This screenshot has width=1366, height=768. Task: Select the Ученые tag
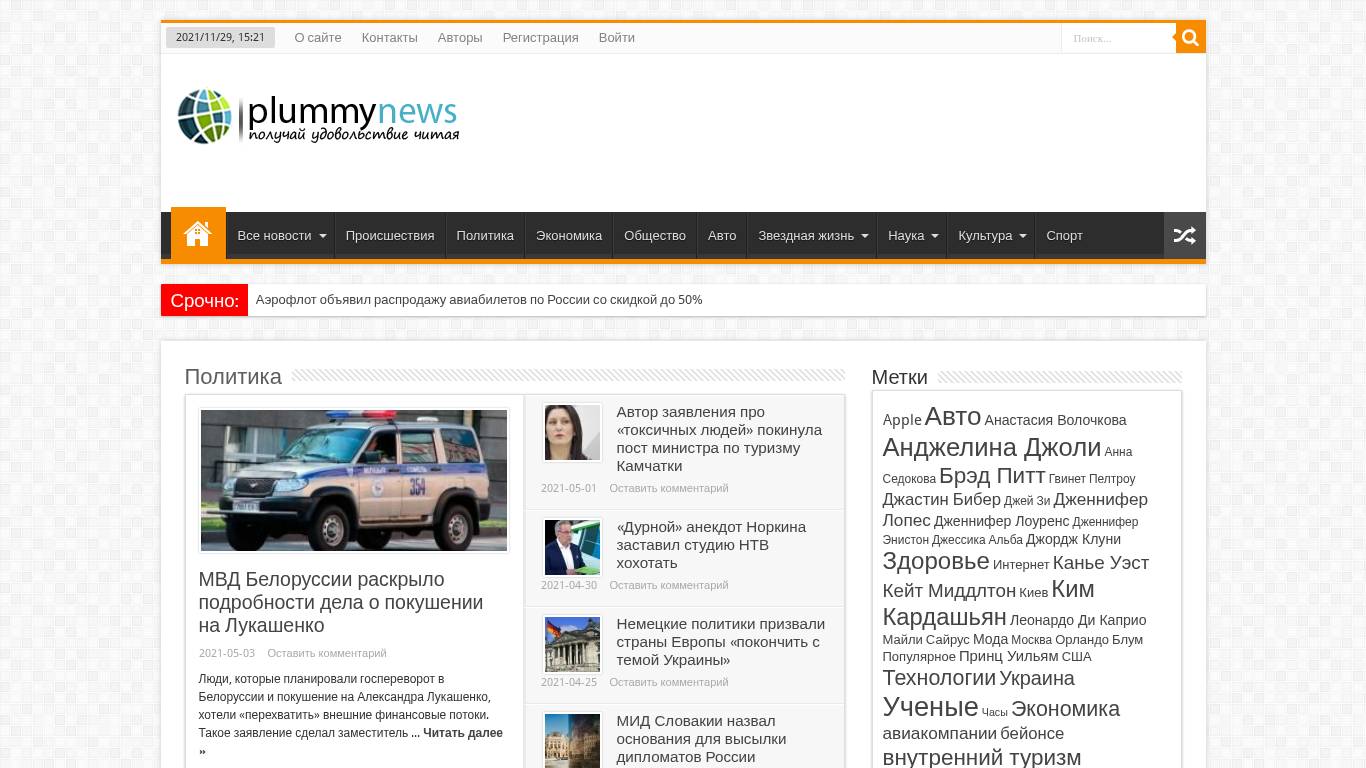click(x=930, y=707)
